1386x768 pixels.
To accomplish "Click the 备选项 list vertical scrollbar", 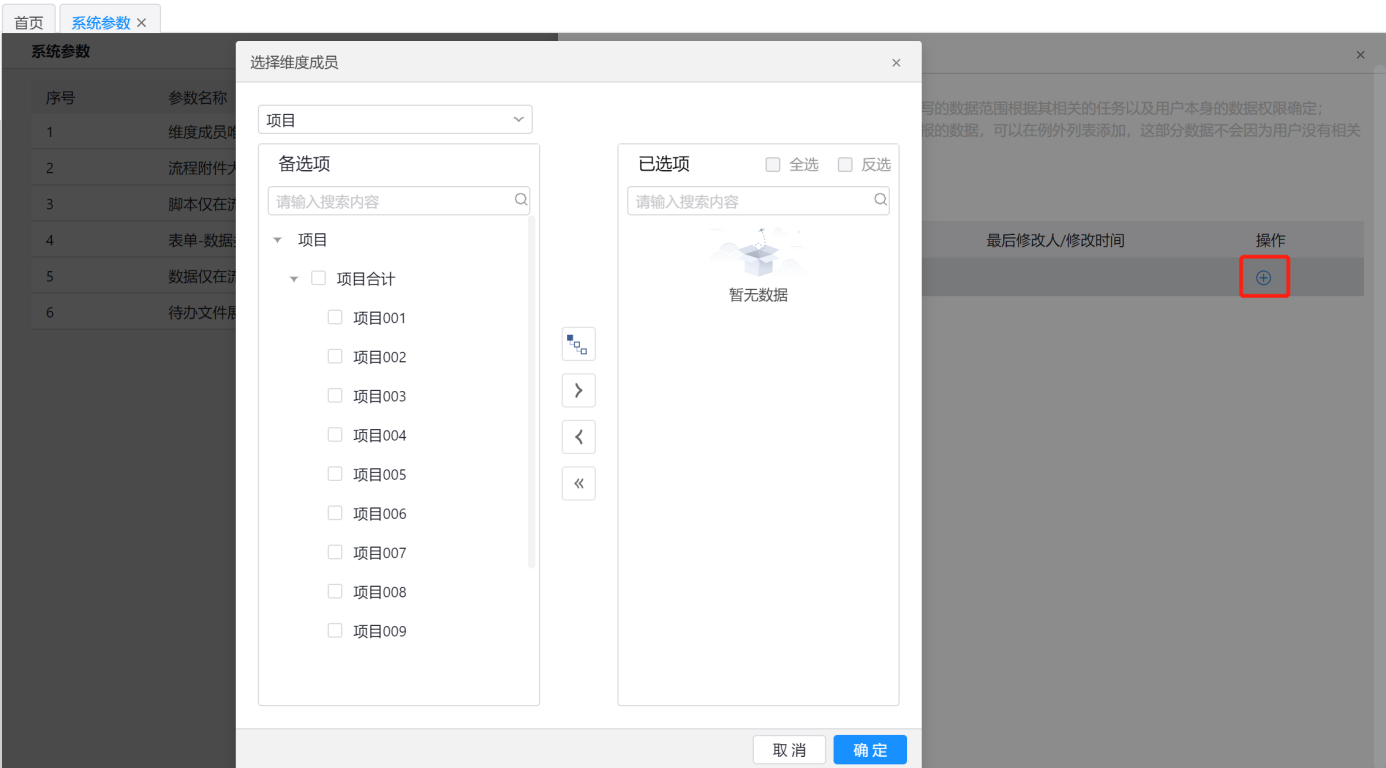I will pyautogui.click(x=532, y=390).
